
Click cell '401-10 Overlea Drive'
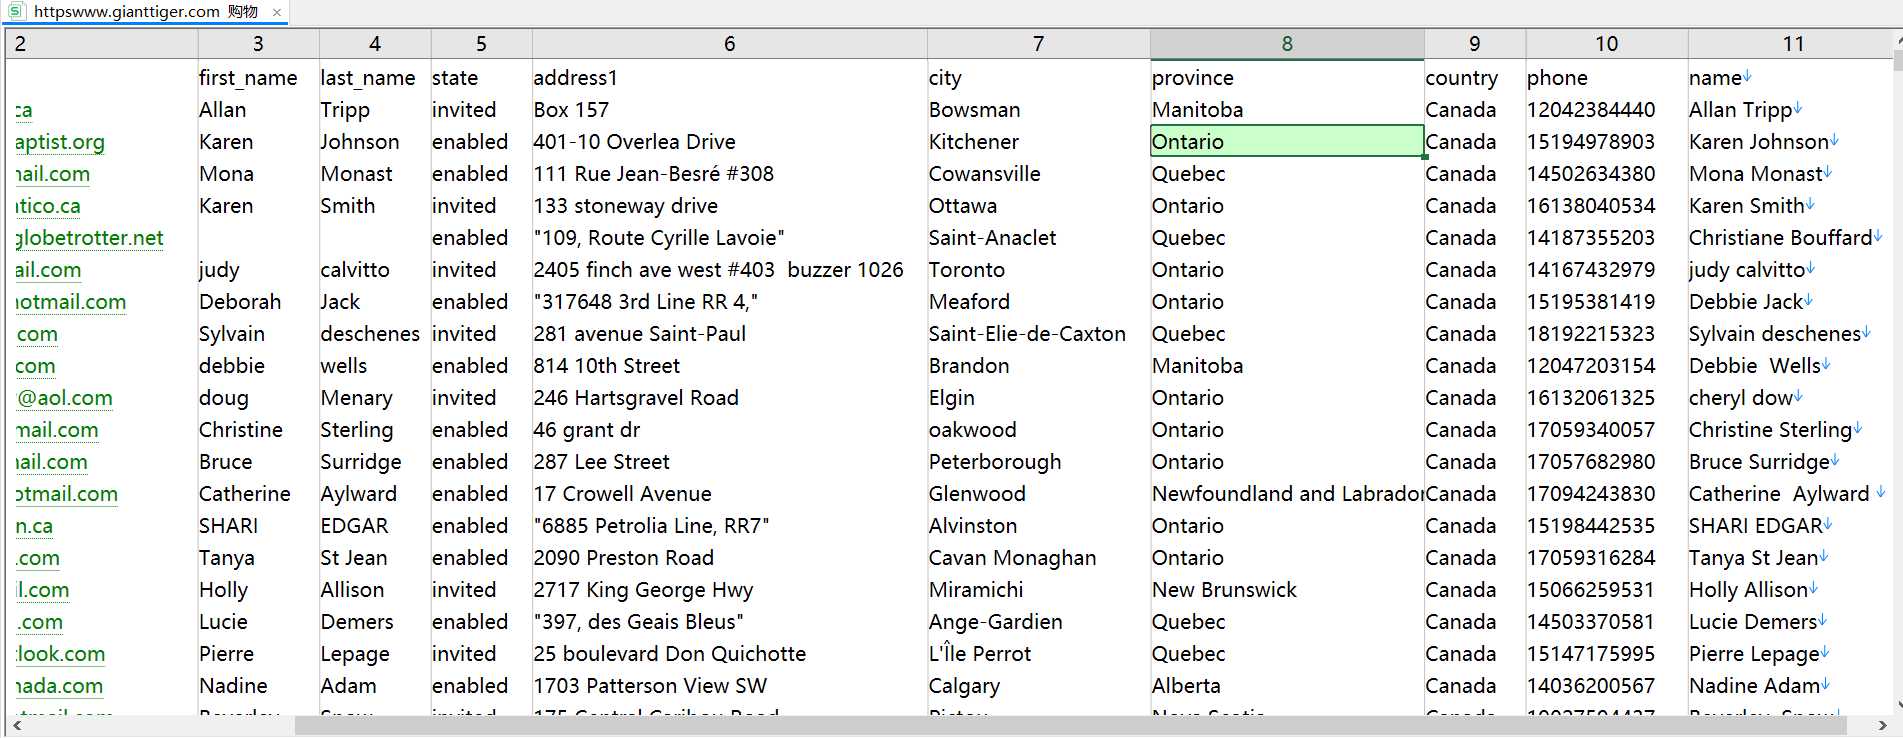tap(729, 142)
